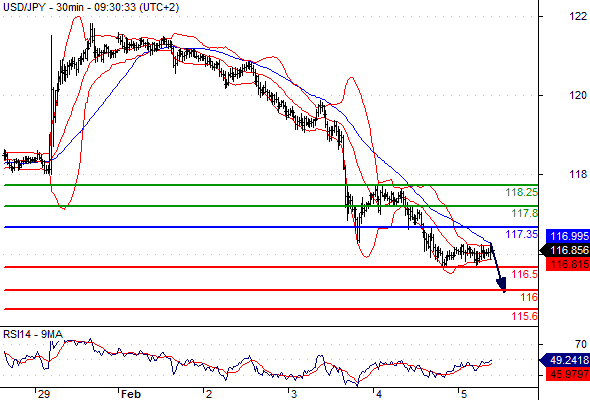Select the 116 support level label
Viewport: 590px width, 400px height.
[529, 297]
